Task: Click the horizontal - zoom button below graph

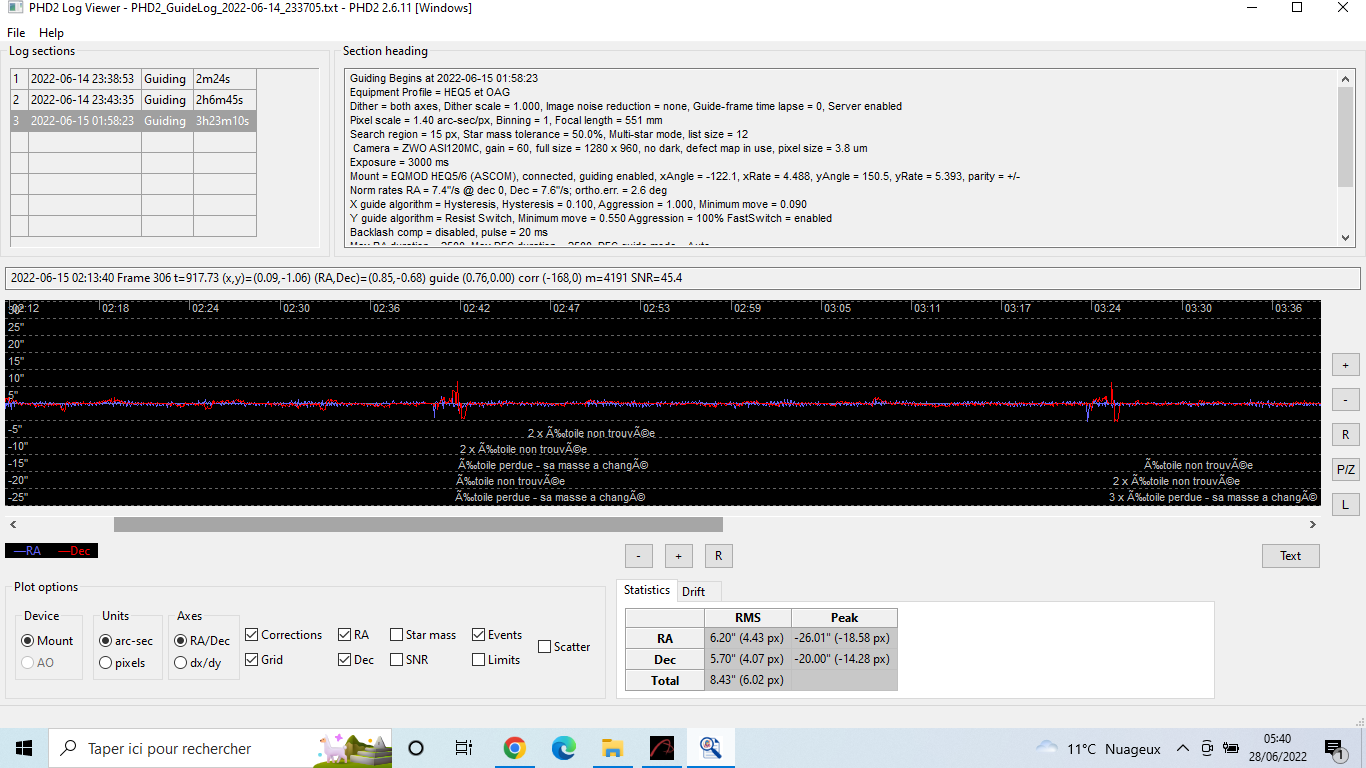Action: click(x=638, y=556)
